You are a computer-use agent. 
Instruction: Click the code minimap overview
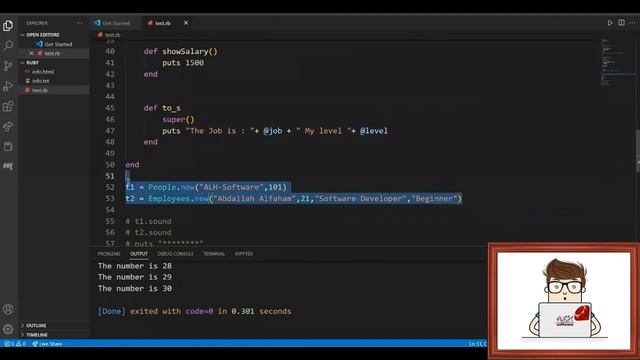coord(617,63)
